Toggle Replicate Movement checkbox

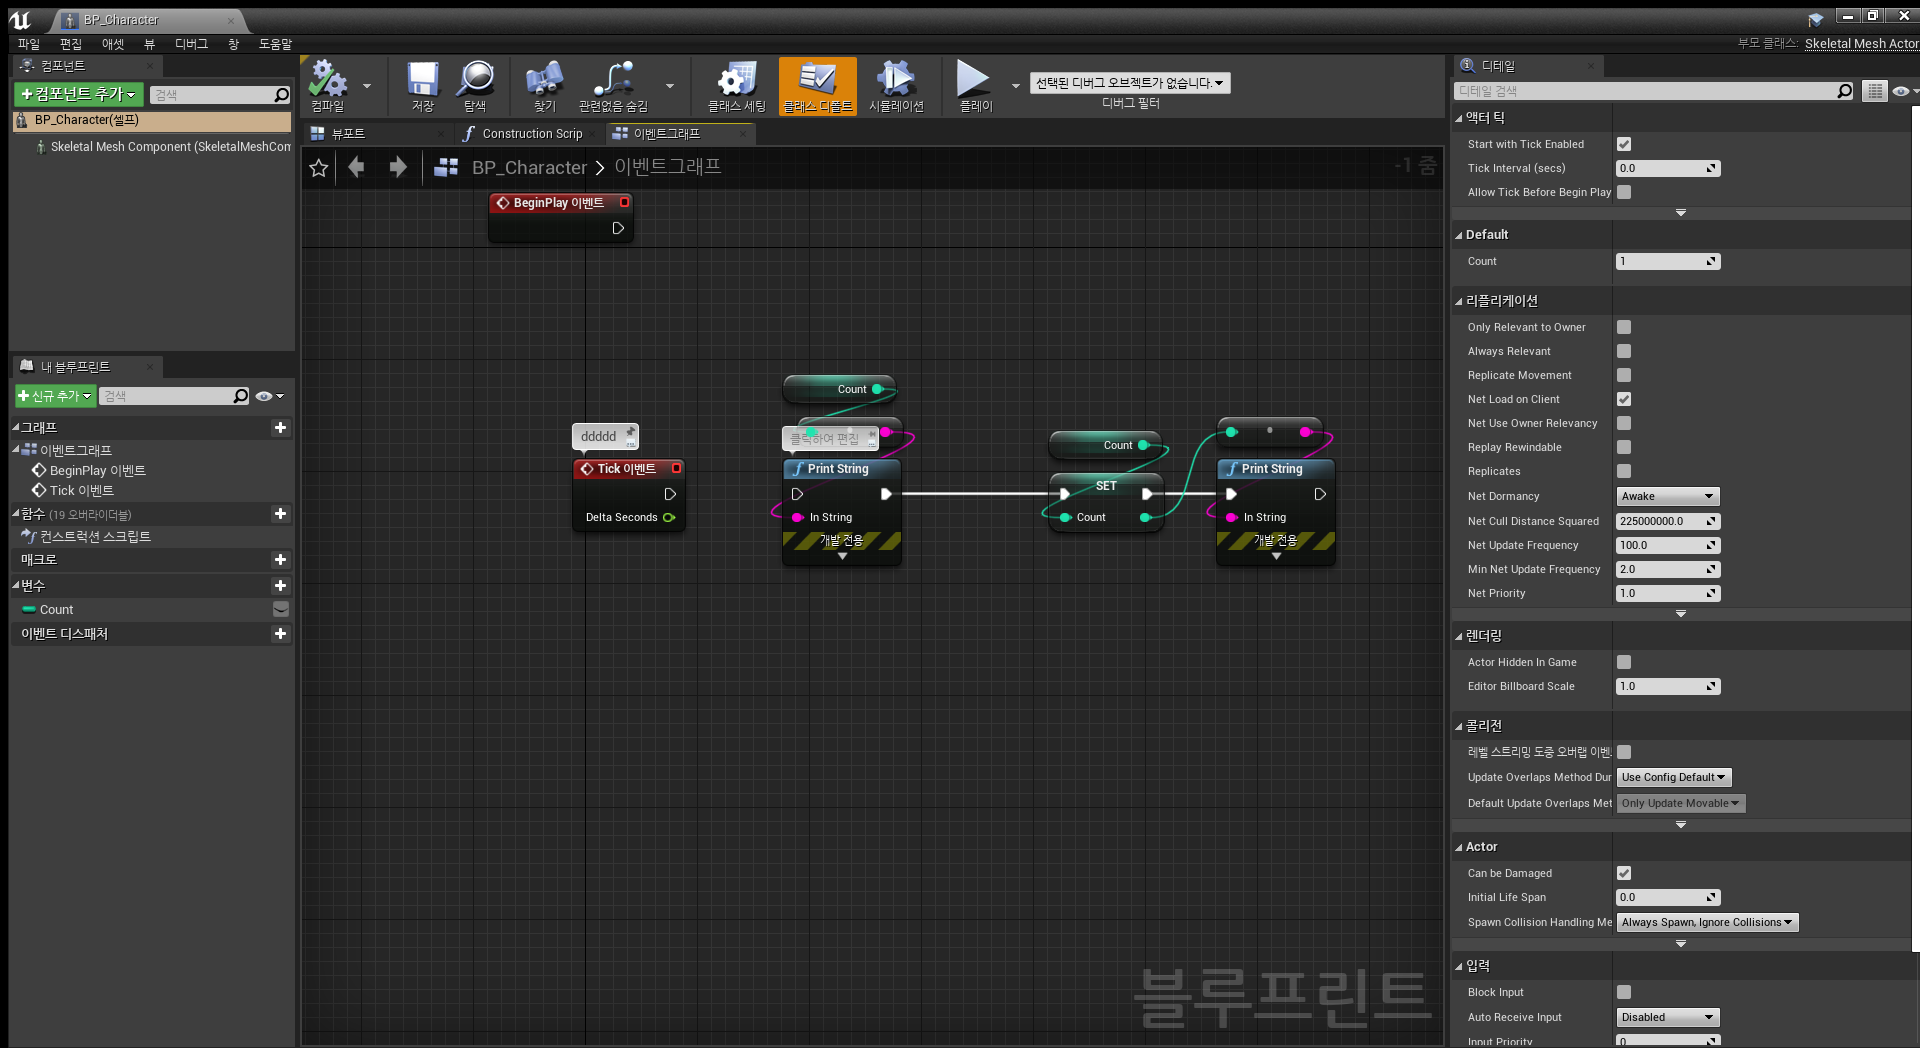click(1624, 375)
